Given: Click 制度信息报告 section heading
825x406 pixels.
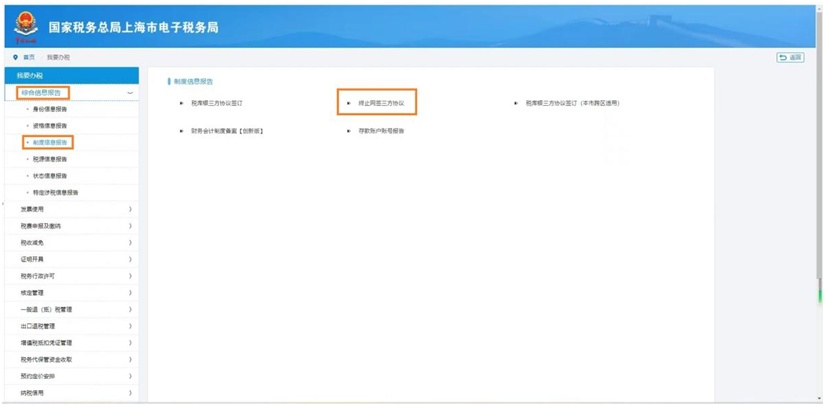Looking at the screenshot, I should coord(193,82).
